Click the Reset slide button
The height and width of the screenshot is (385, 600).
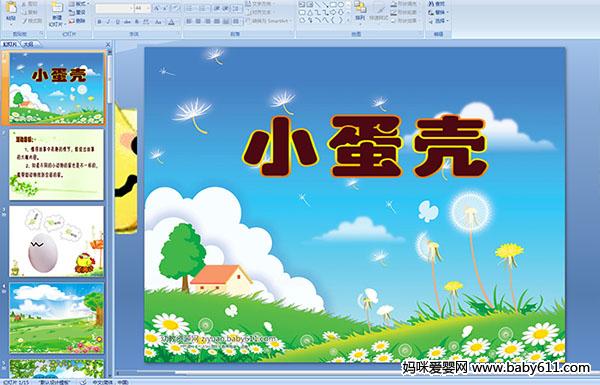coord(78,13)
